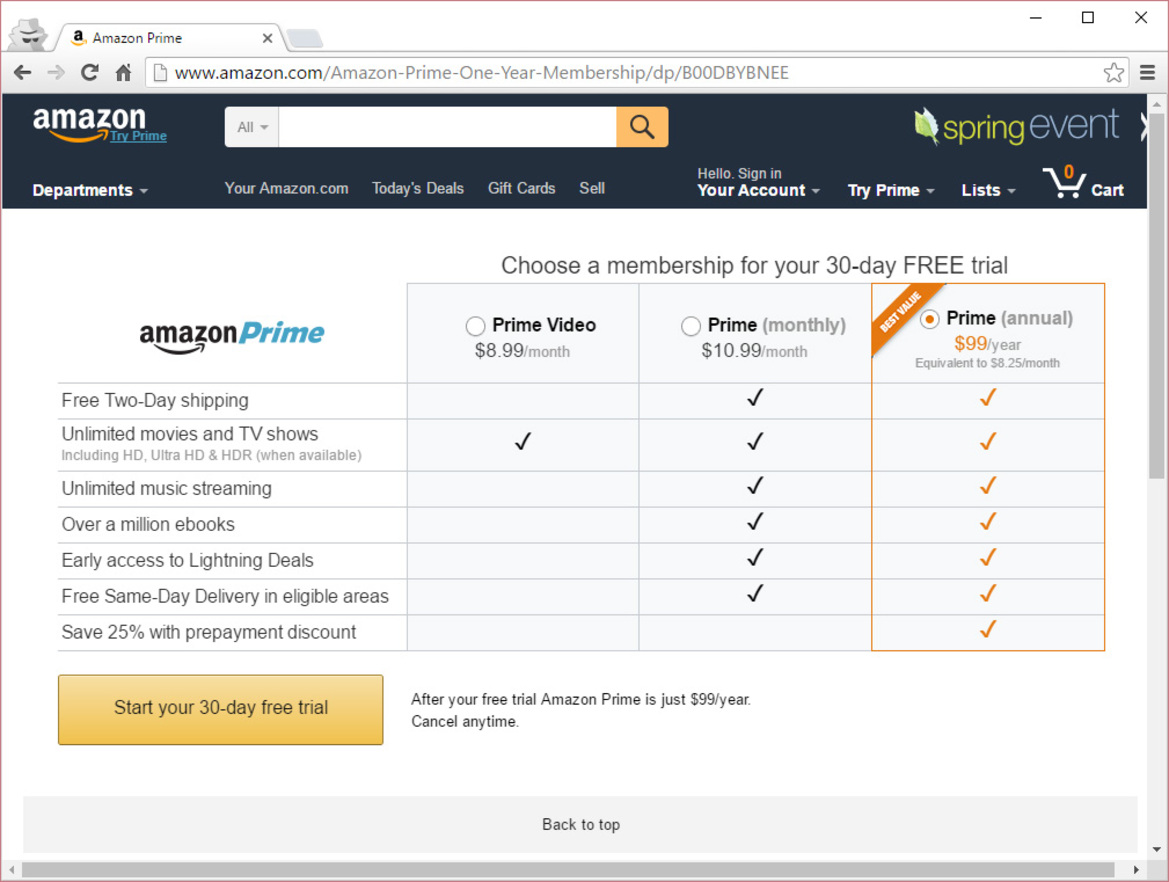Select the Prime (monthly) radio button
The width and height of the screenshot is (1169, 882).
pos(690,326)
